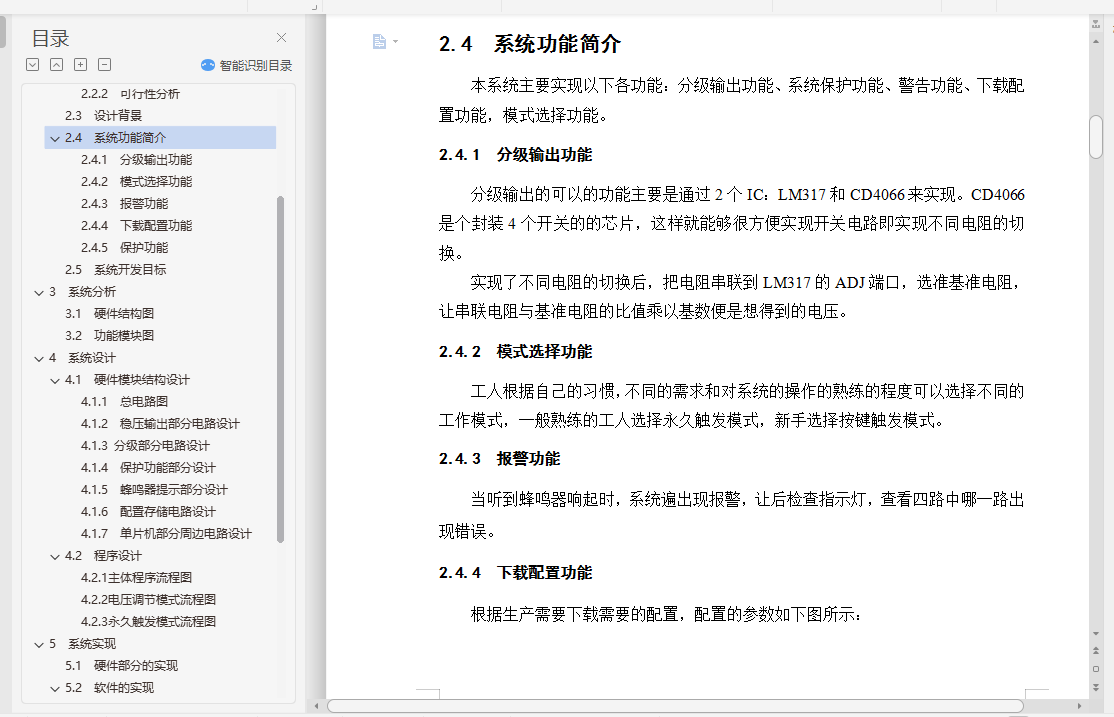Go to 5.1 硬件部分的实现 entry
Screen dimensions: 1114x717
coord(121,667)
